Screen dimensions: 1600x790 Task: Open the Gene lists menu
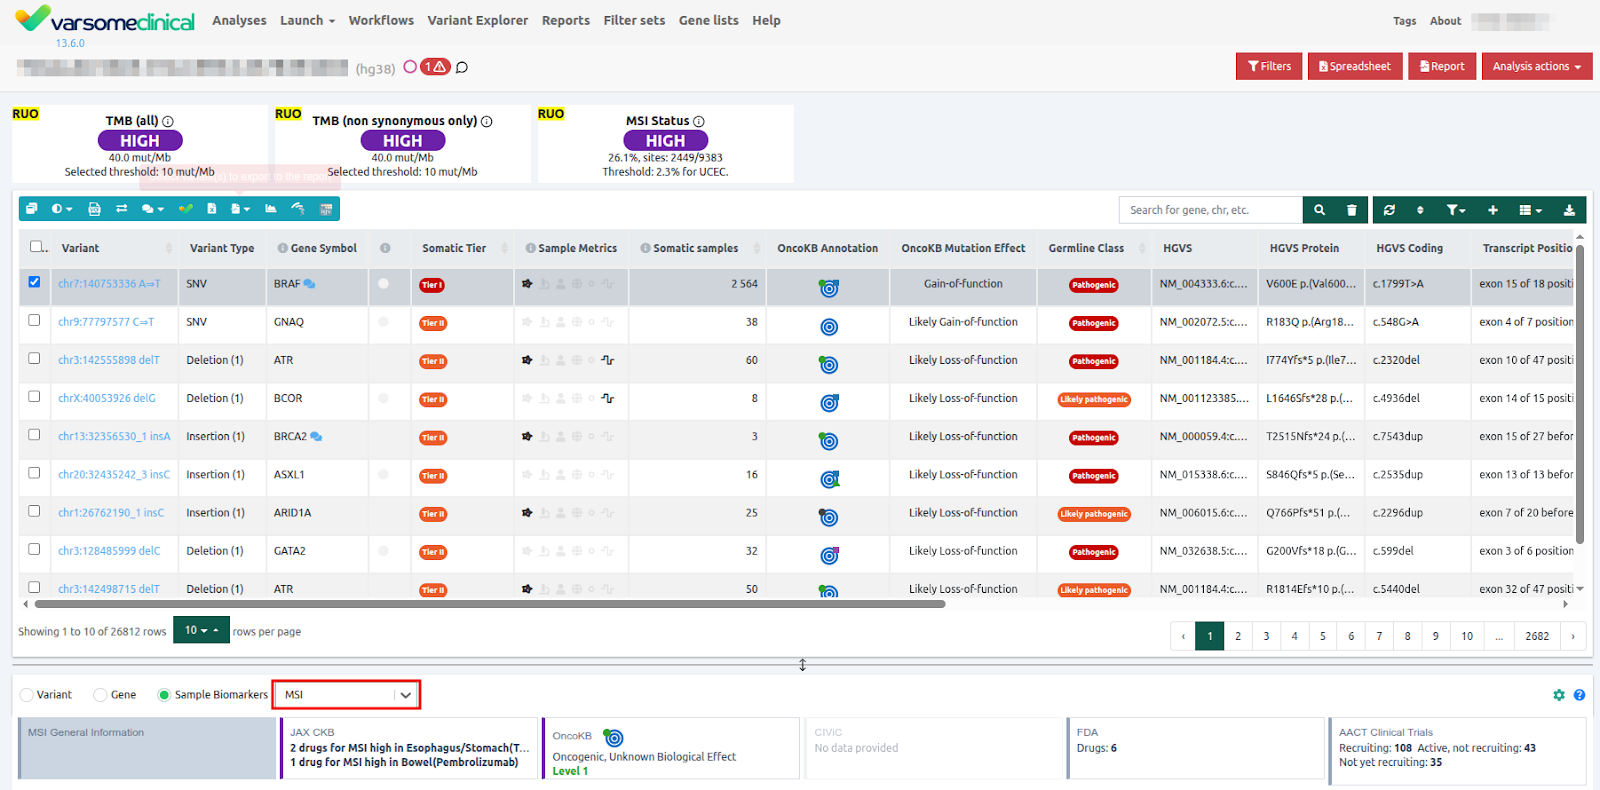click(x=708, y=21)
